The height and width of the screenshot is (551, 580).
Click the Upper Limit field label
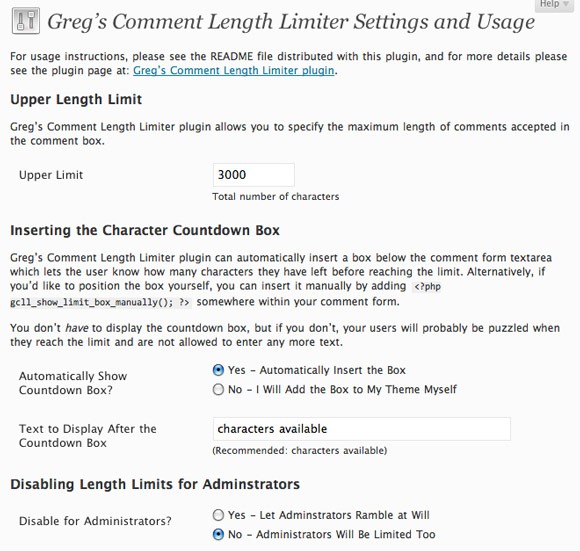click(x=51, y=175)
